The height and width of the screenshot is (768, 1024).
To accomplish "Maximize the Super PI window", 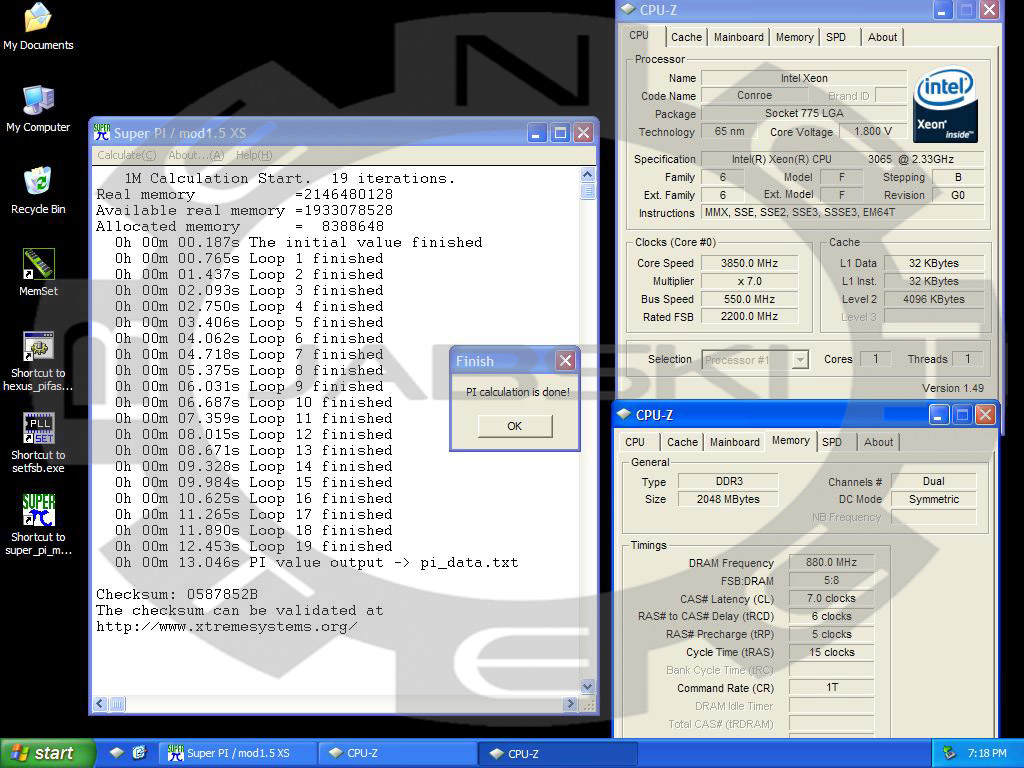I will point(560,133).
